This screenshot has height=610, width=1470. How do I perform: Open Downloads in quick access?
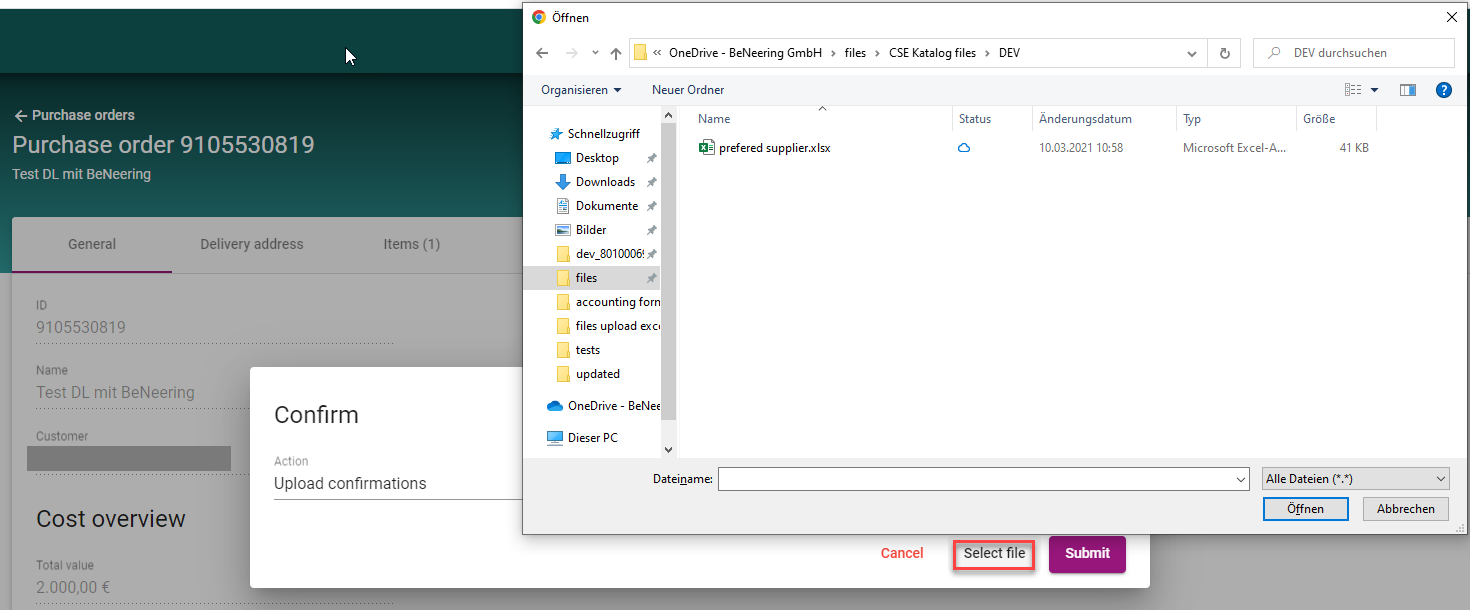tap(604, 182)
